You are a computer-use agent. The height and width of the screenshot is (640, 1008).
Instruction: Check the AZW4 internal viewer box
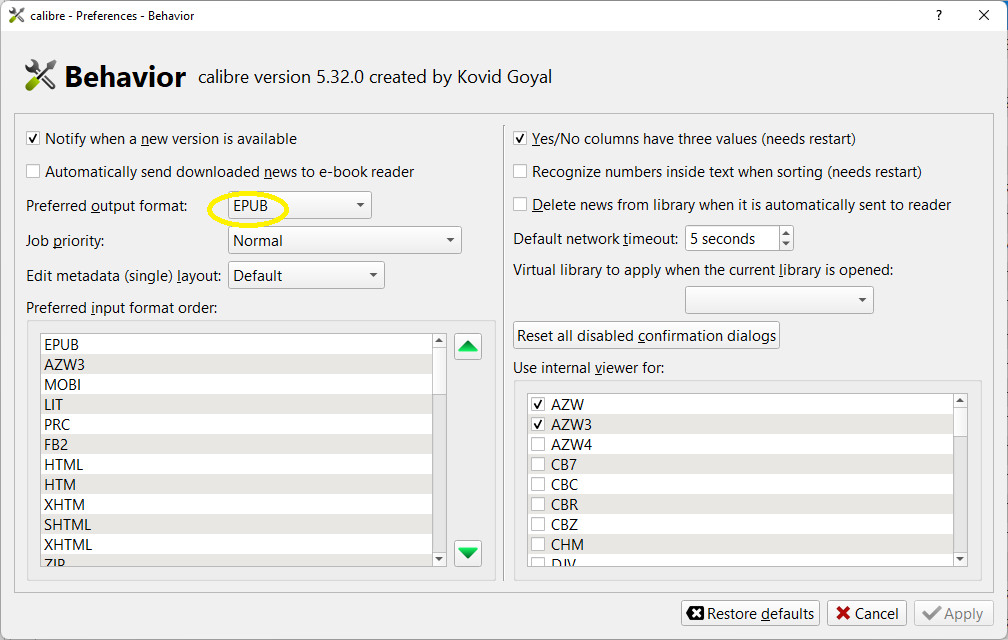coord(538,444)
